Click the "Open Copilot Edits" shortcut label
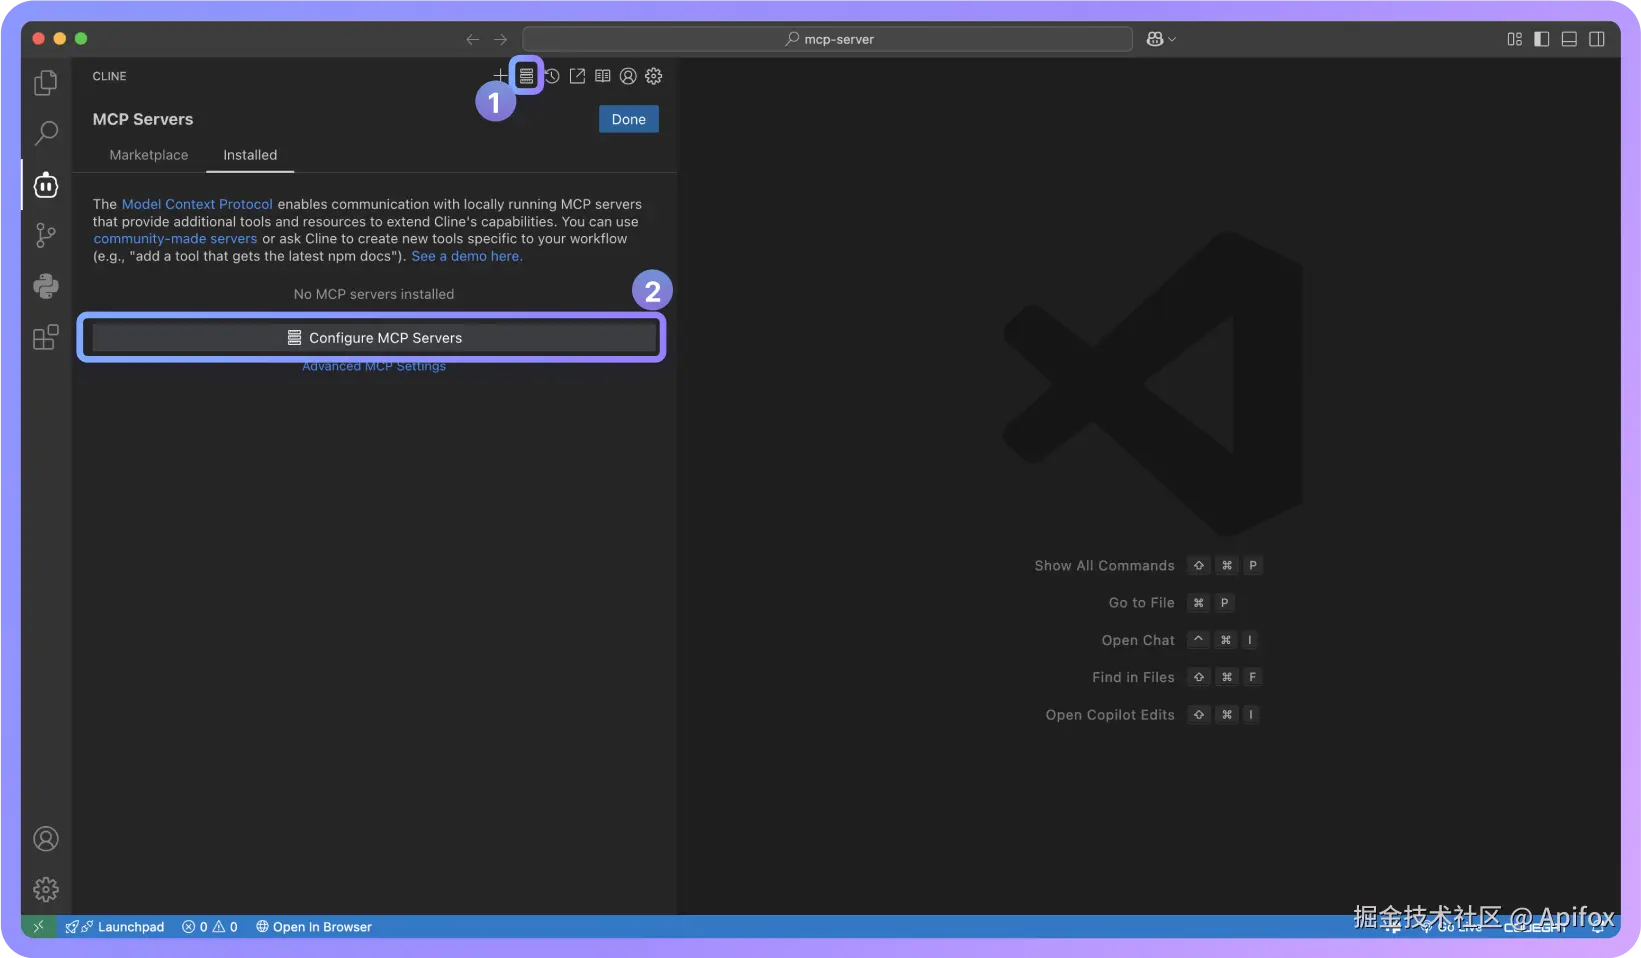The image size is (1641, 958). click(1110, 715)
